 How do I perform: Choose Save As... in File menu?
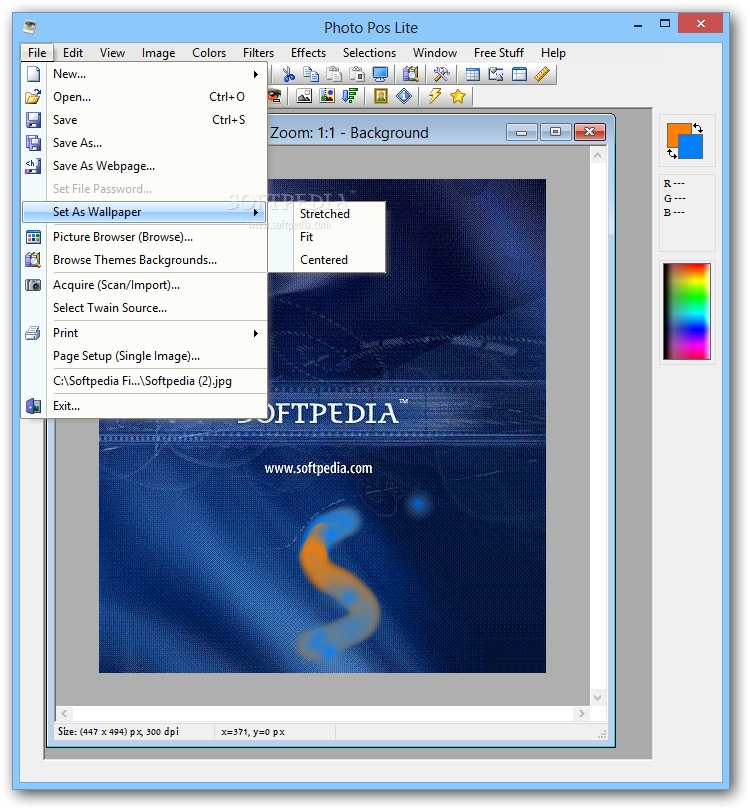[144, 143]
